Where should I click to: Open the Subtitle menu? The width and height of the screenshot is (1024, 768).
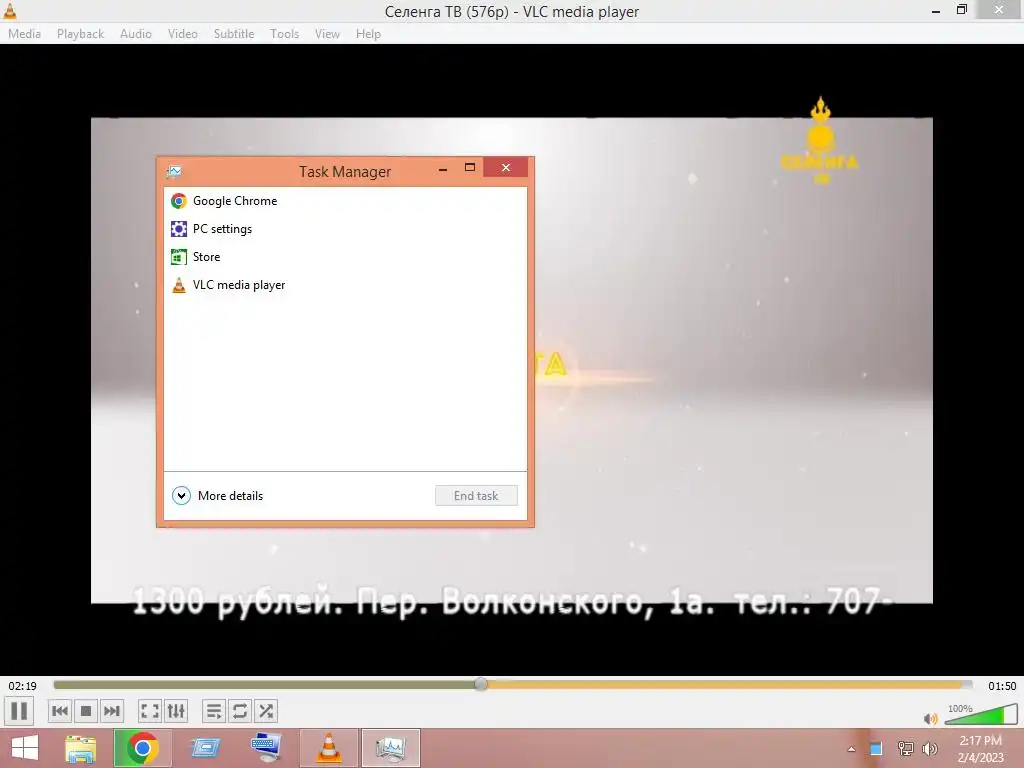[x=234, y=34]
